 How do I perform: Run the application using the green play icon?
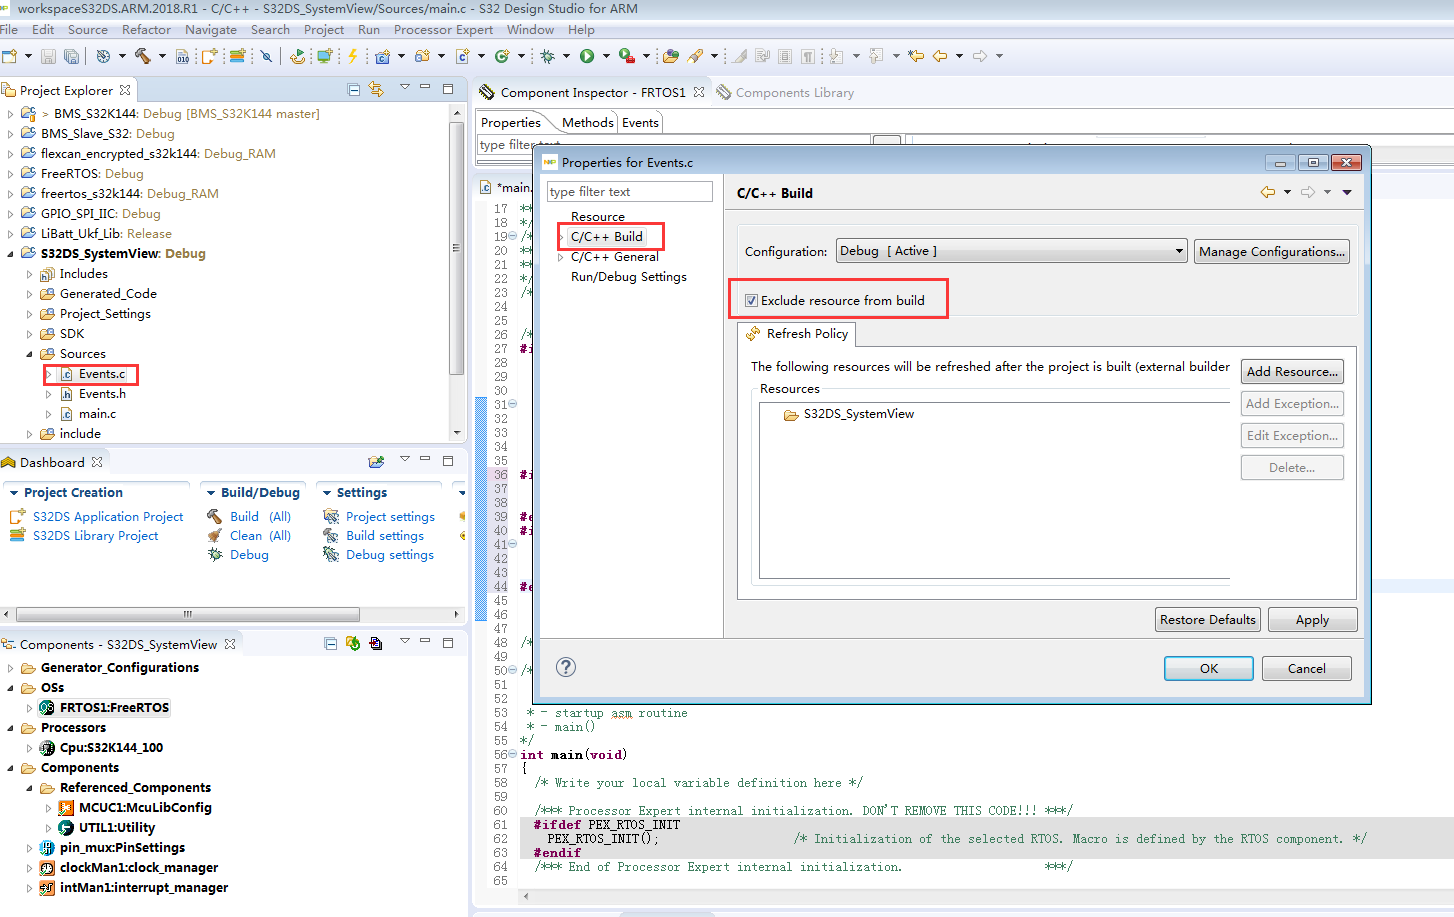point(588,56)
